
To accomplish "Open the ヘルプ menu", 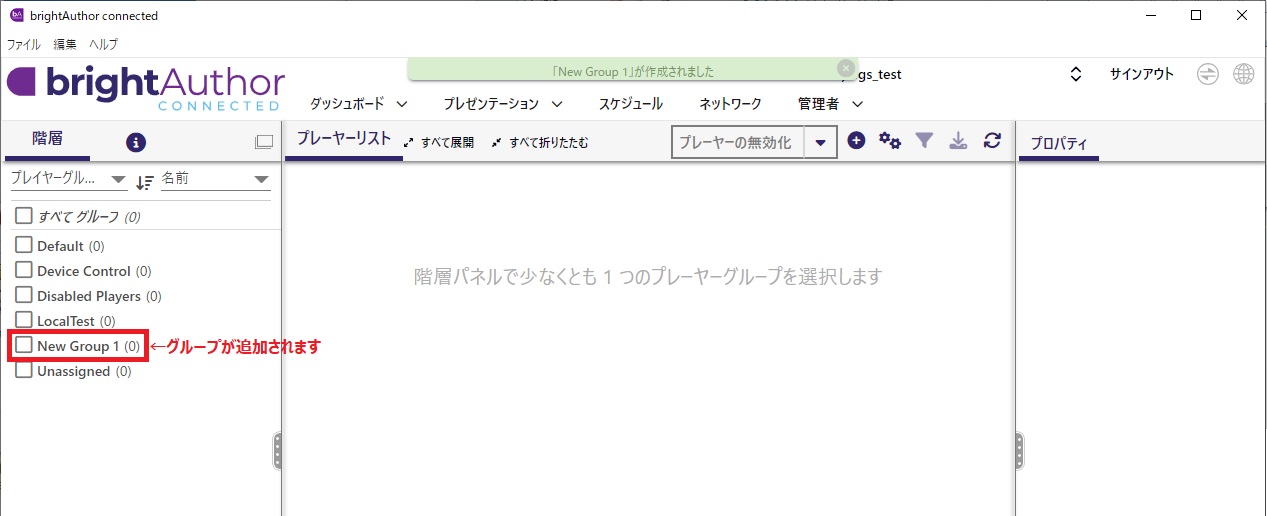I will (x=103, y=44).
